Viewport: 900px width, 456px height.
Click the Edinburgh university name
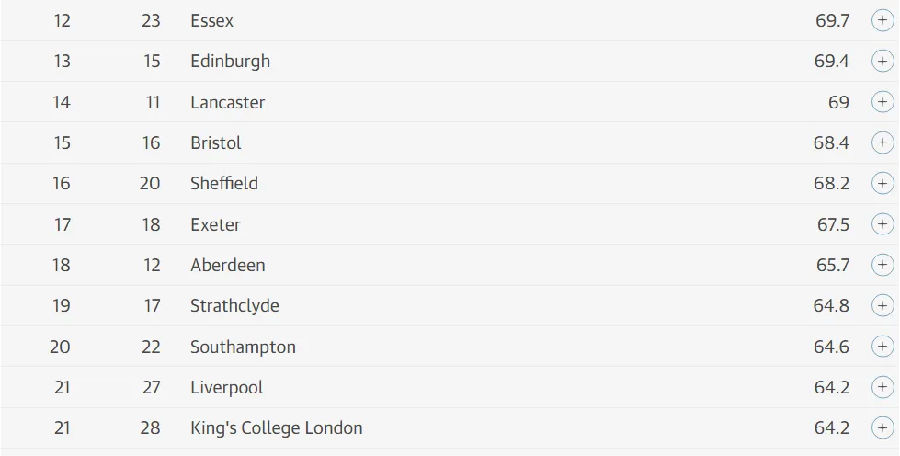230,61
